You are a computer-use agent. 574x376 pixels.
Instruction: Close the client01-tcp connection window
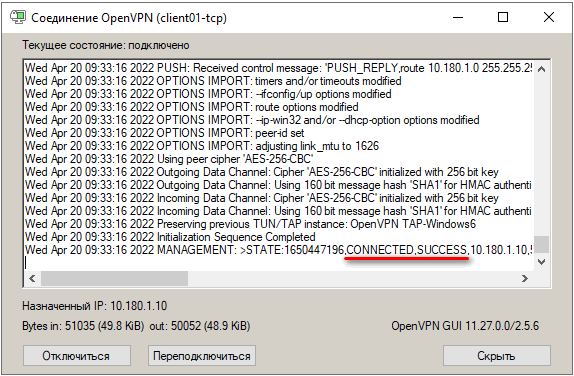pos(549,17)
